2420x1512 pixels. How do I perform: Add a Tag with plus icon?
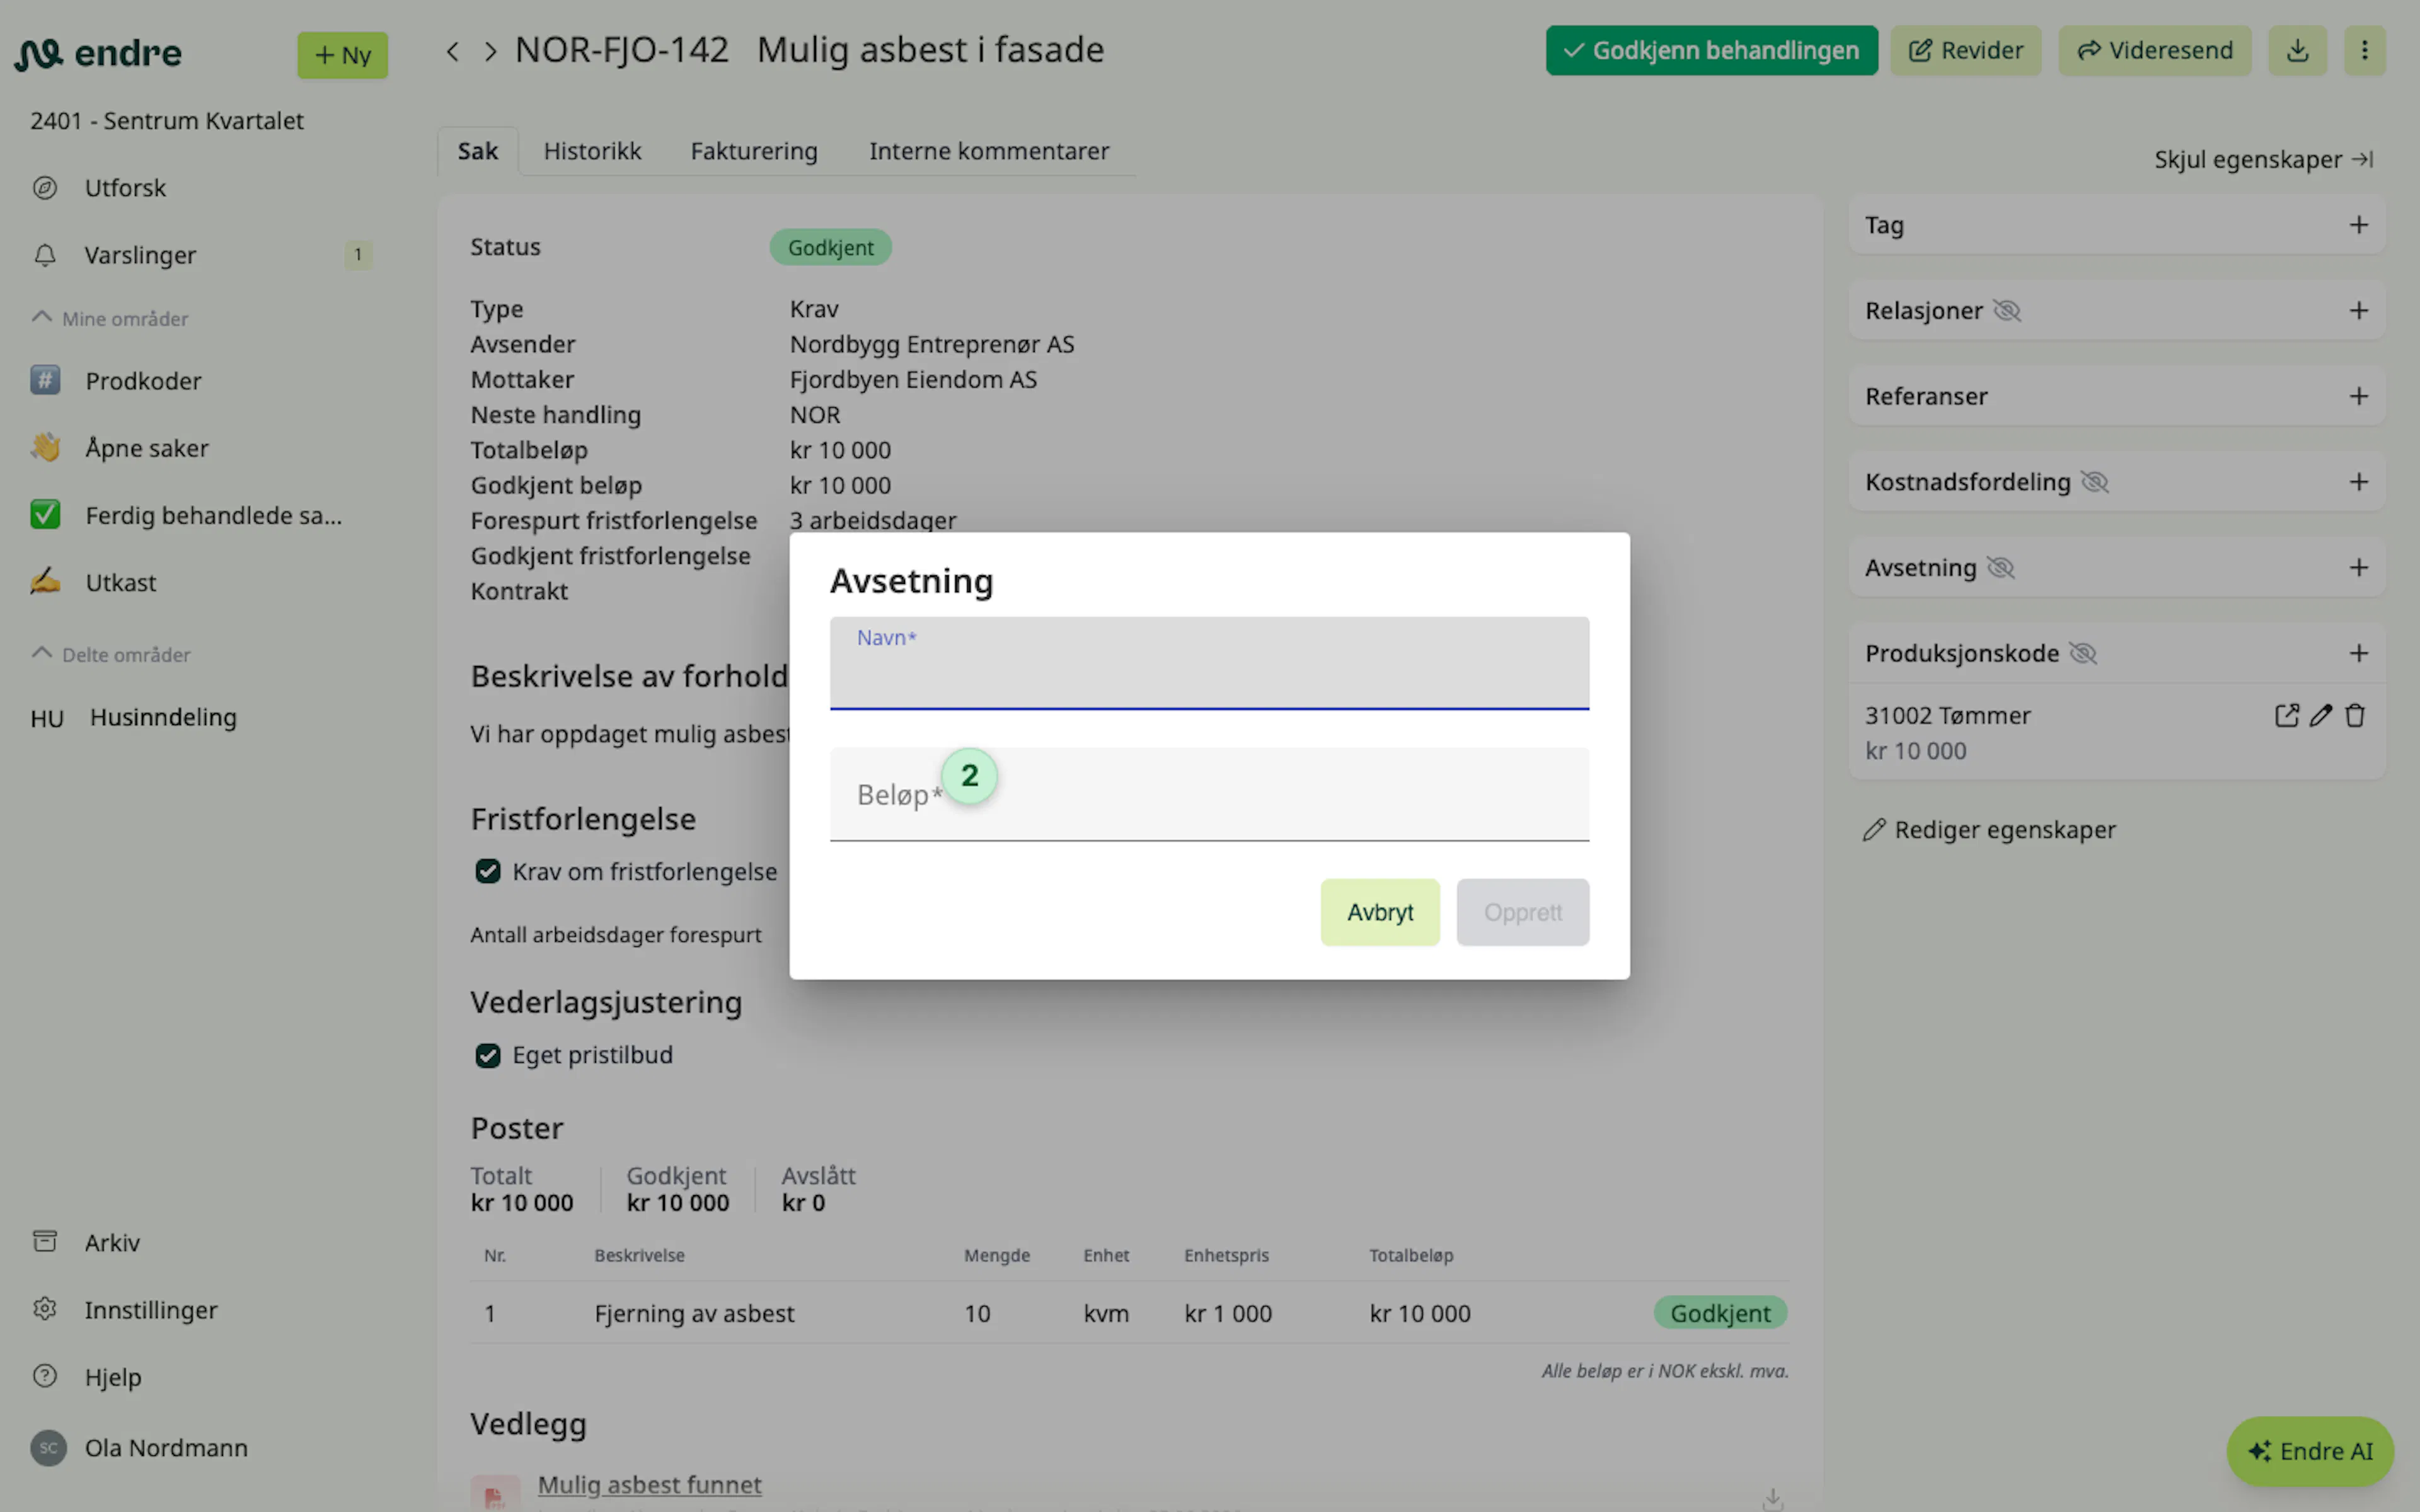click(x=2358, y=225)
